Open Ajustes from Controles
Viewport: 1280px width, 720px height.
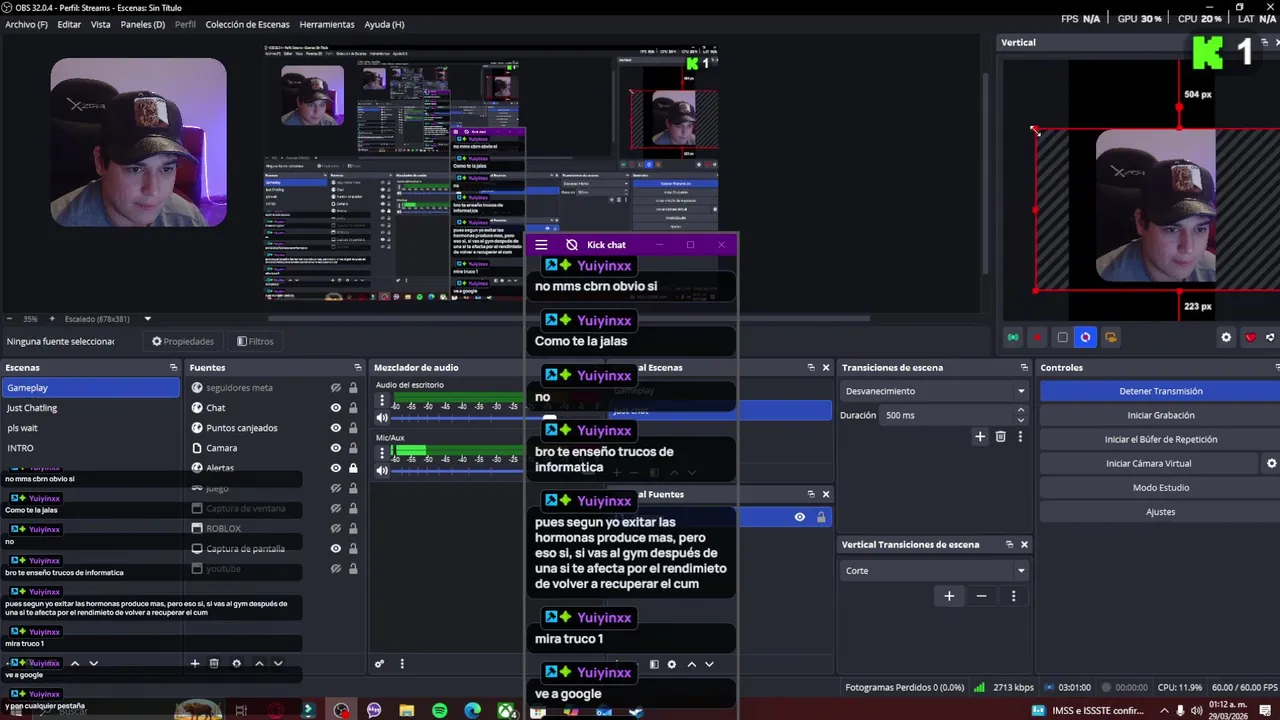[x=1160, y=512]
